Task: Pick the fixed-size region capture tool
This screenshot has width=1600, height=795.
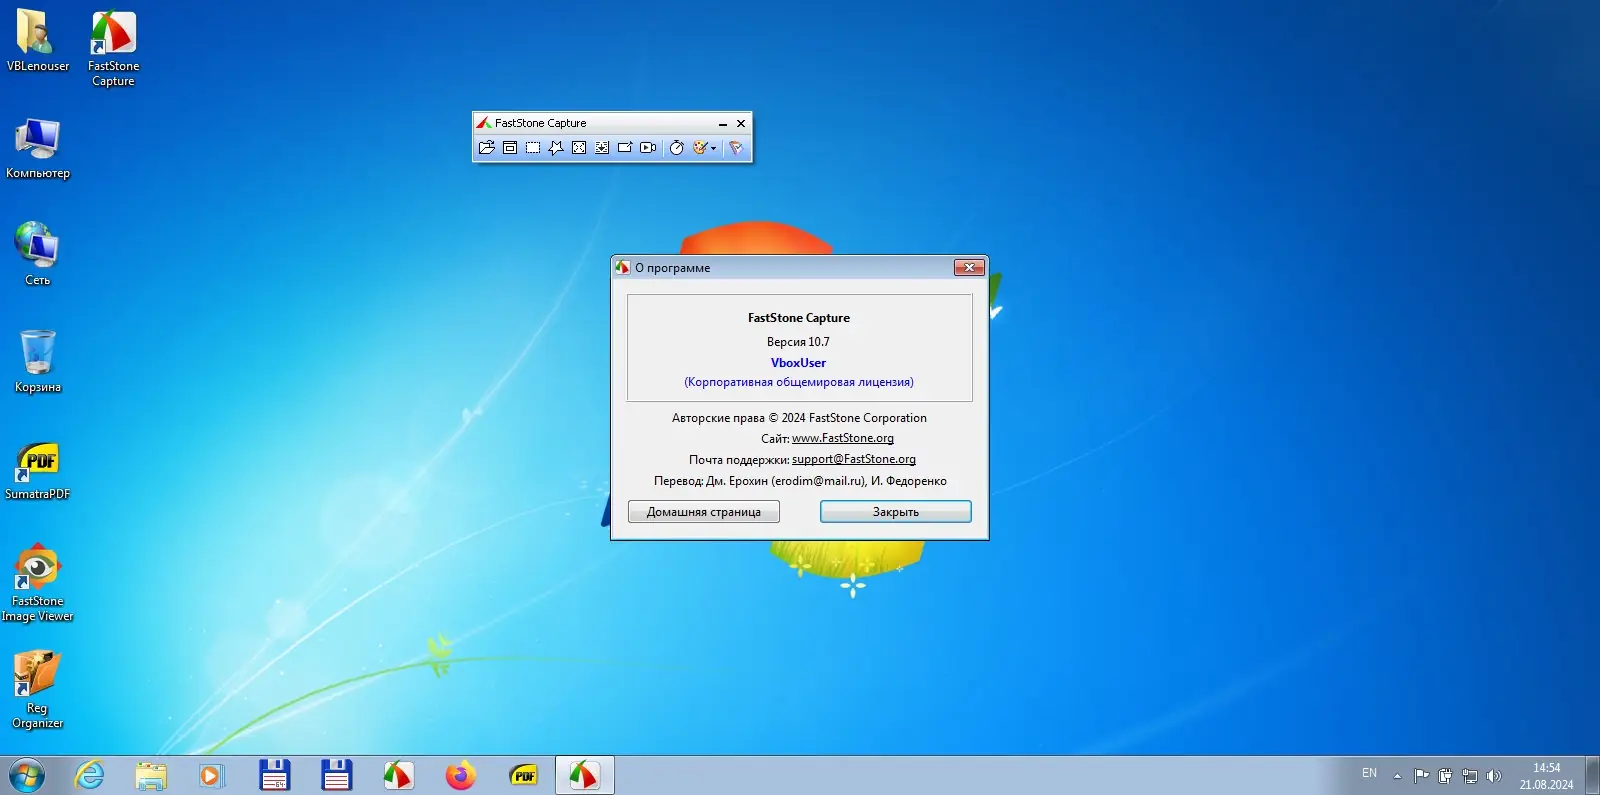Action: [x=625, y=148]
